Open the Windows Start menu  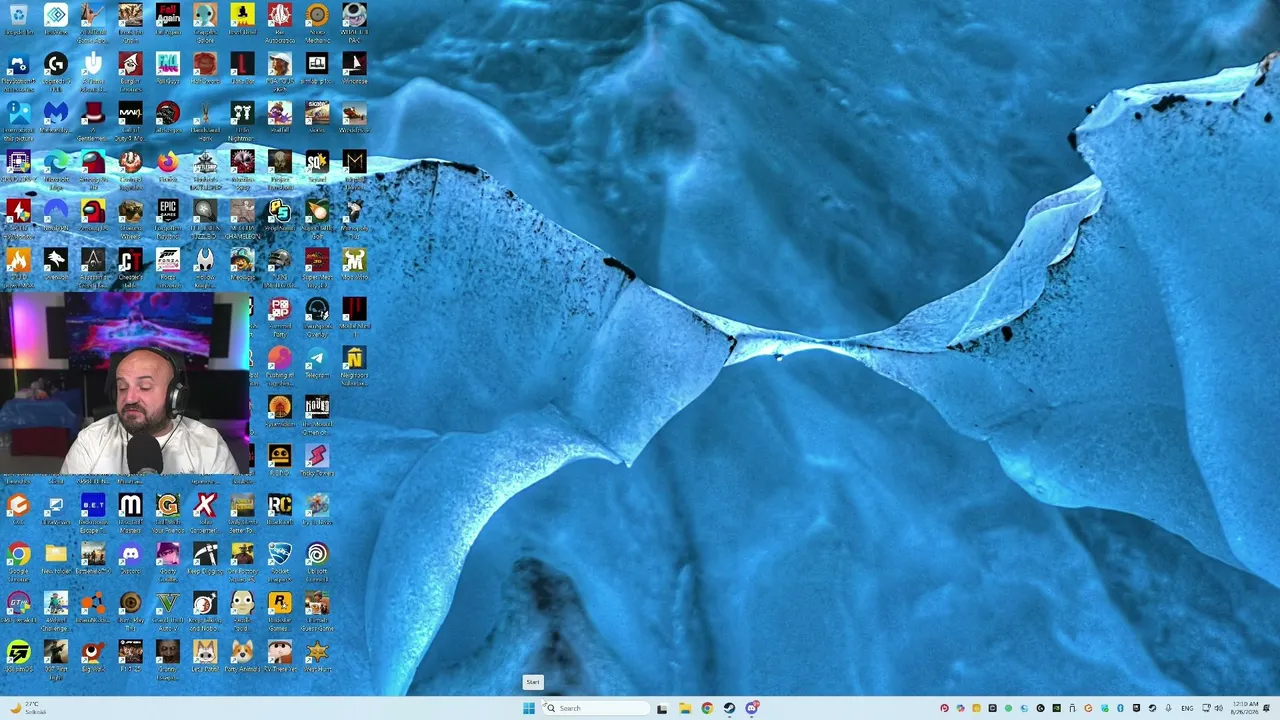(x=528, y=708)
